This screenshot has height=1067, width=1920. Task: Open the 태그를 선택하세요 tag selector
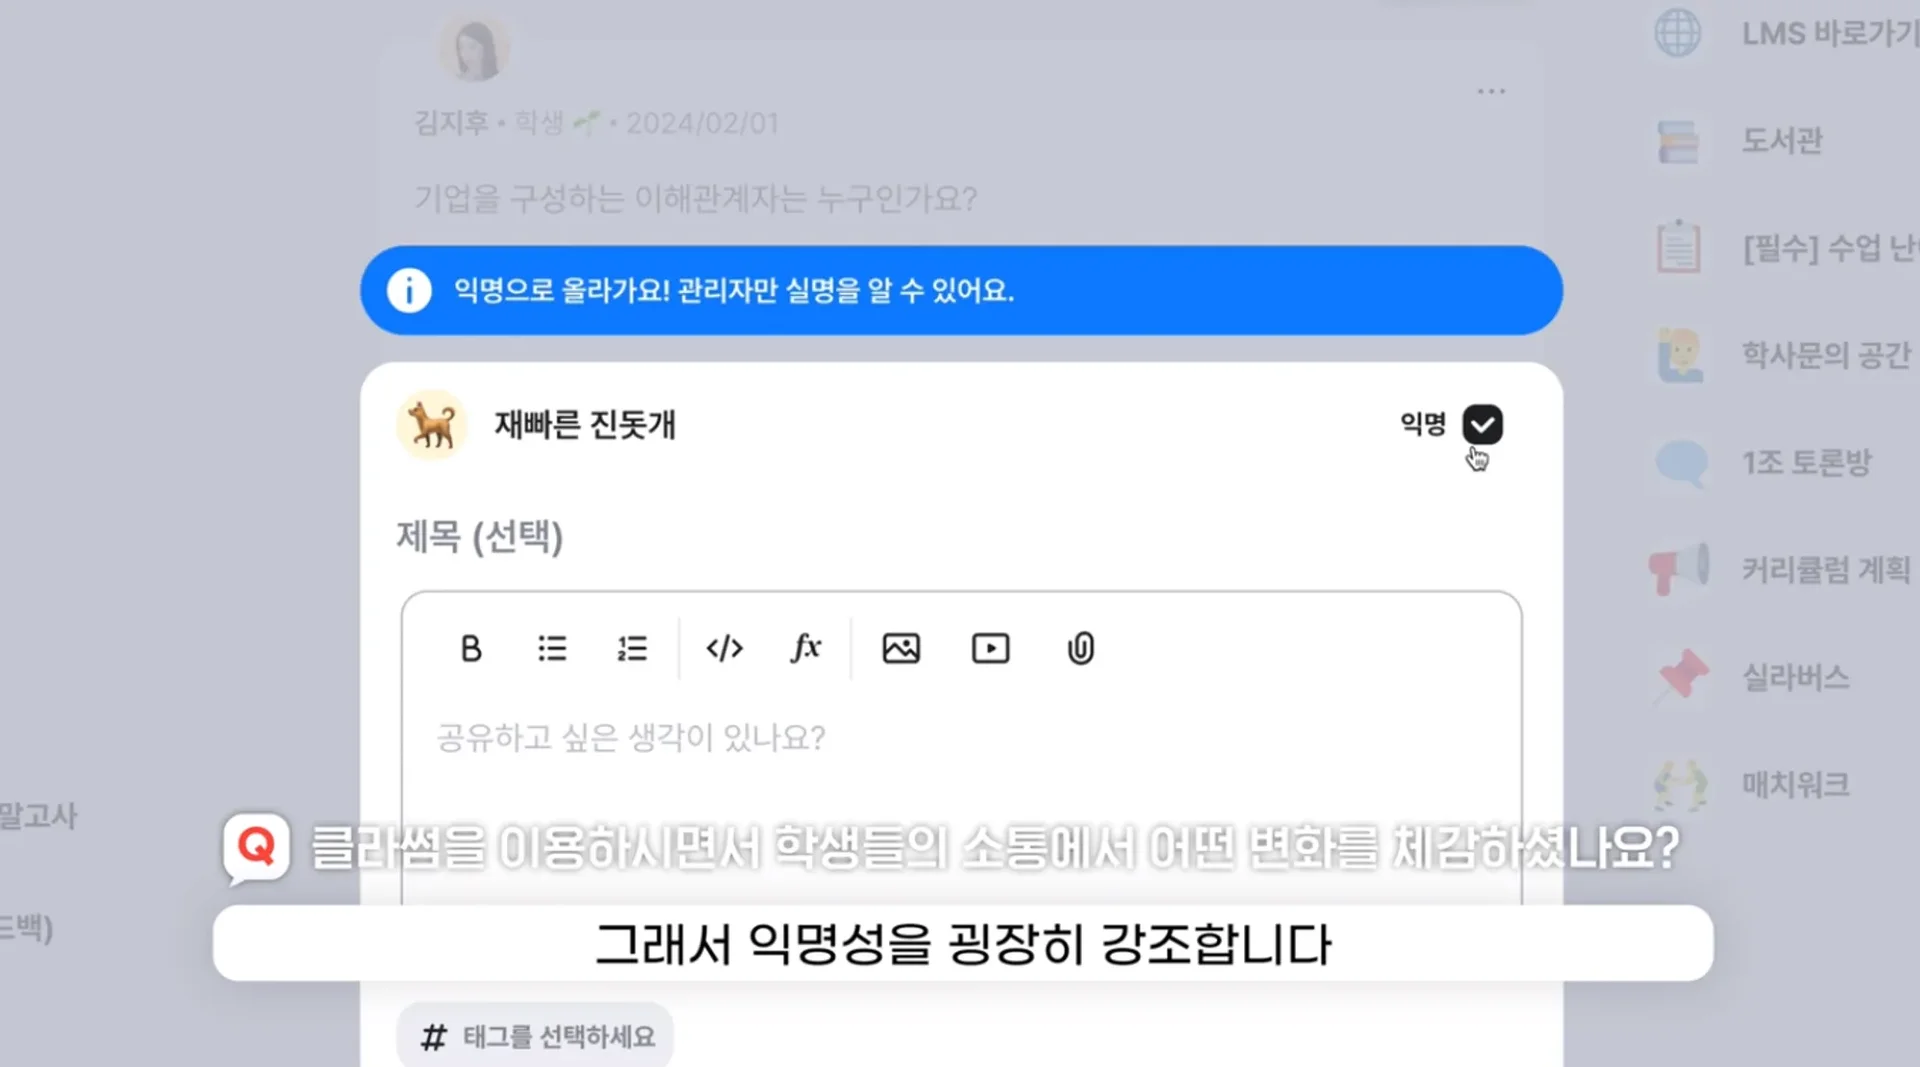[x=536, y=1037]
